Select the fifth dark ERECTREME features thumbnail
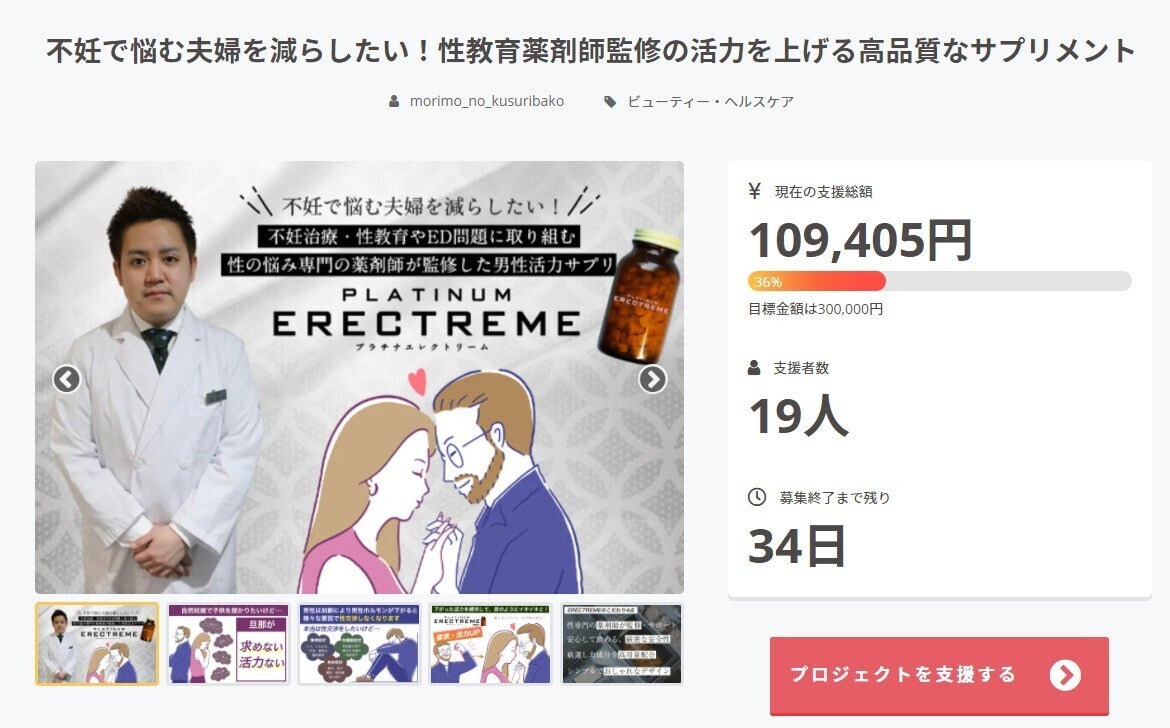The width and height of the screenshot is (1170, 728). (x=622, y=644)
